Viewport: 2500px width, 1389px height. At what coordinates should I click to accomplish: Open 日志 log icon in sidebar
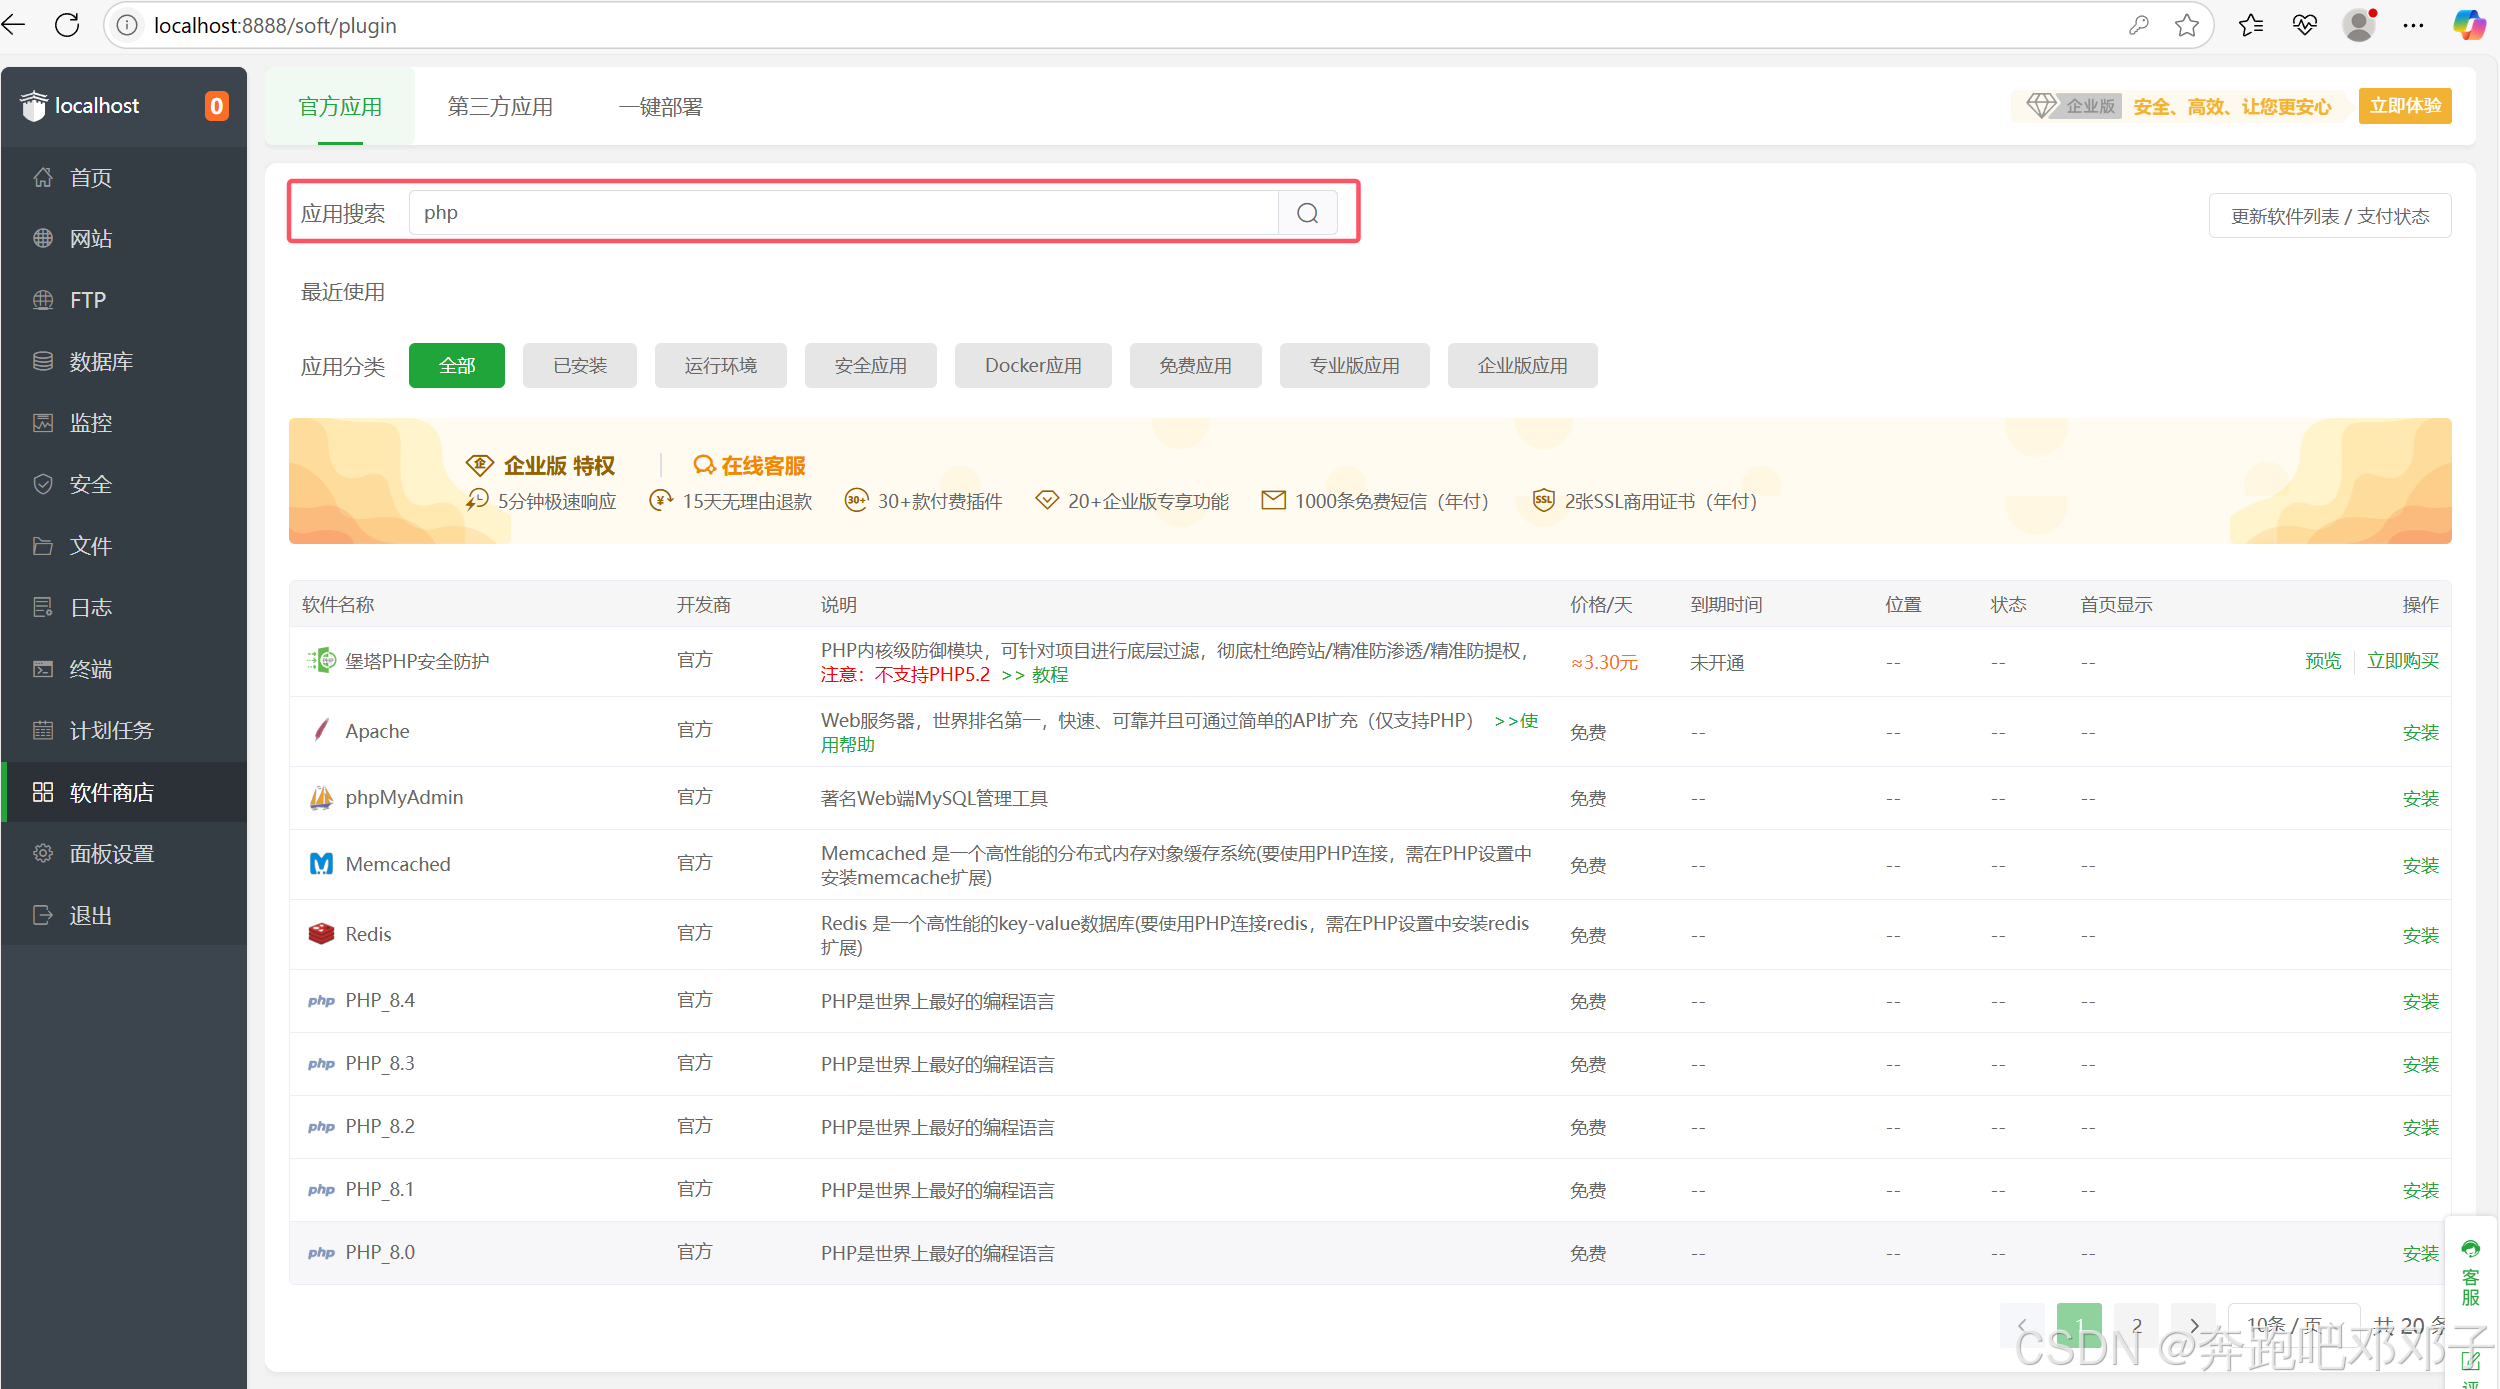click(x=43, y=607)
